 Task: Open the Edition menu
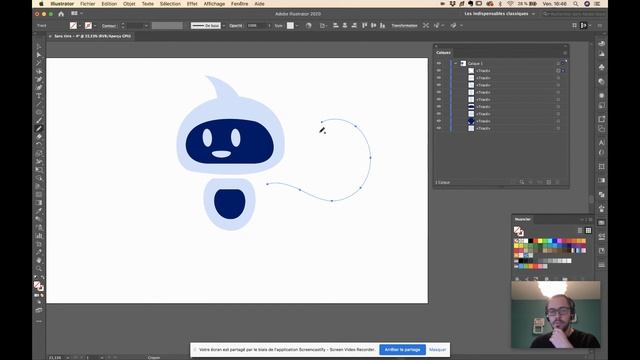109,4
